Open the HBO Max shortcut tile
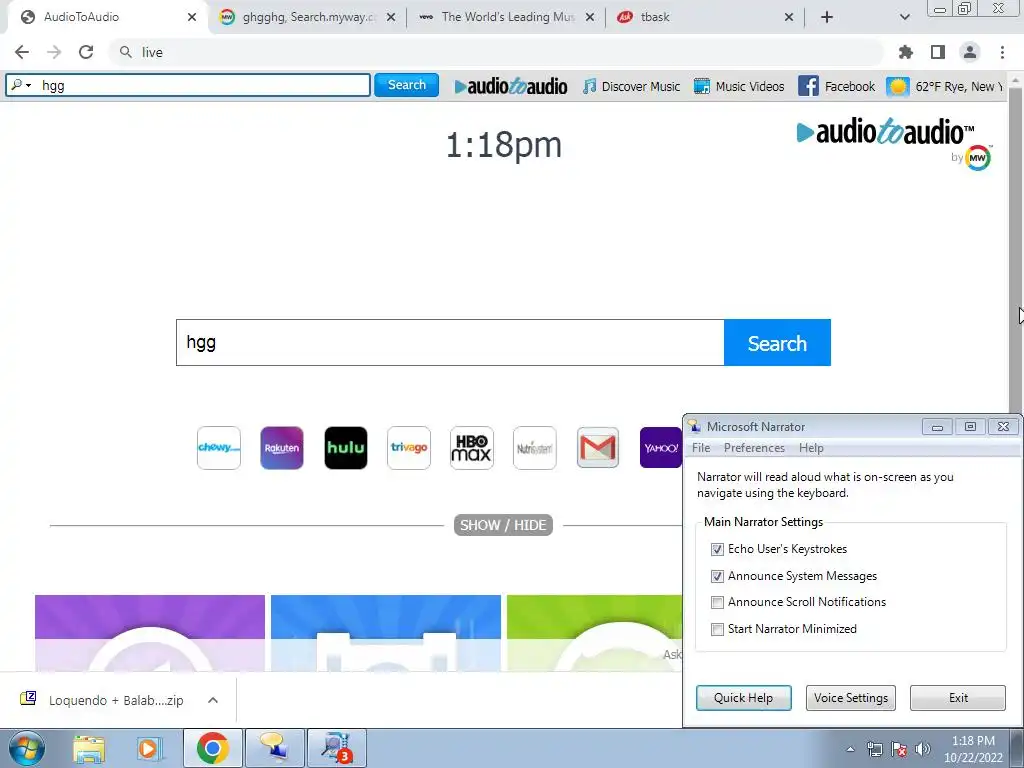This screenshot has height=768, width=1024. pos(472,448)
